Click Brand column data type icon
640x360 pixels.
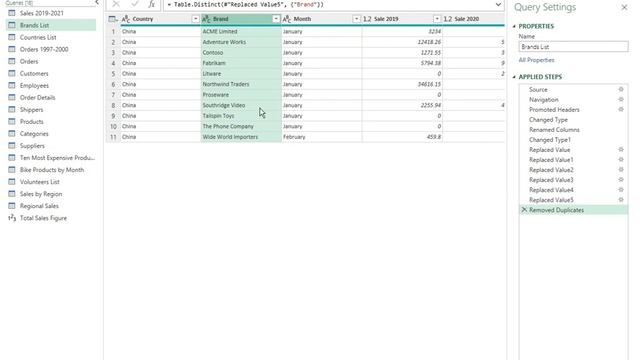tap(206, 19)
